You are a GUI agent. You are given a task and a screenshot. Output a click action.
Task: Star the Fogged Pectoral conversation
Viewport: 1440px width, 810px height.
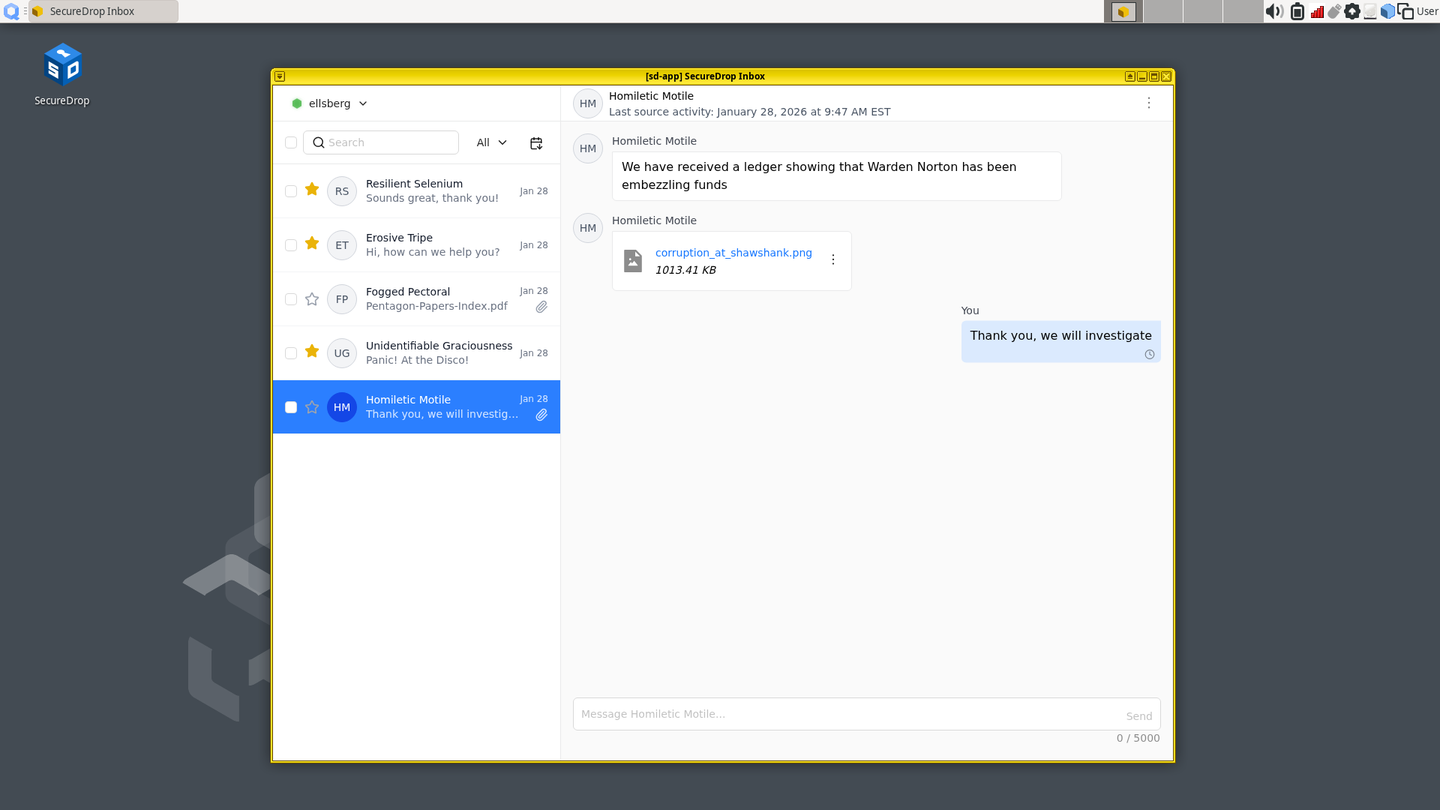click(311, 298)
